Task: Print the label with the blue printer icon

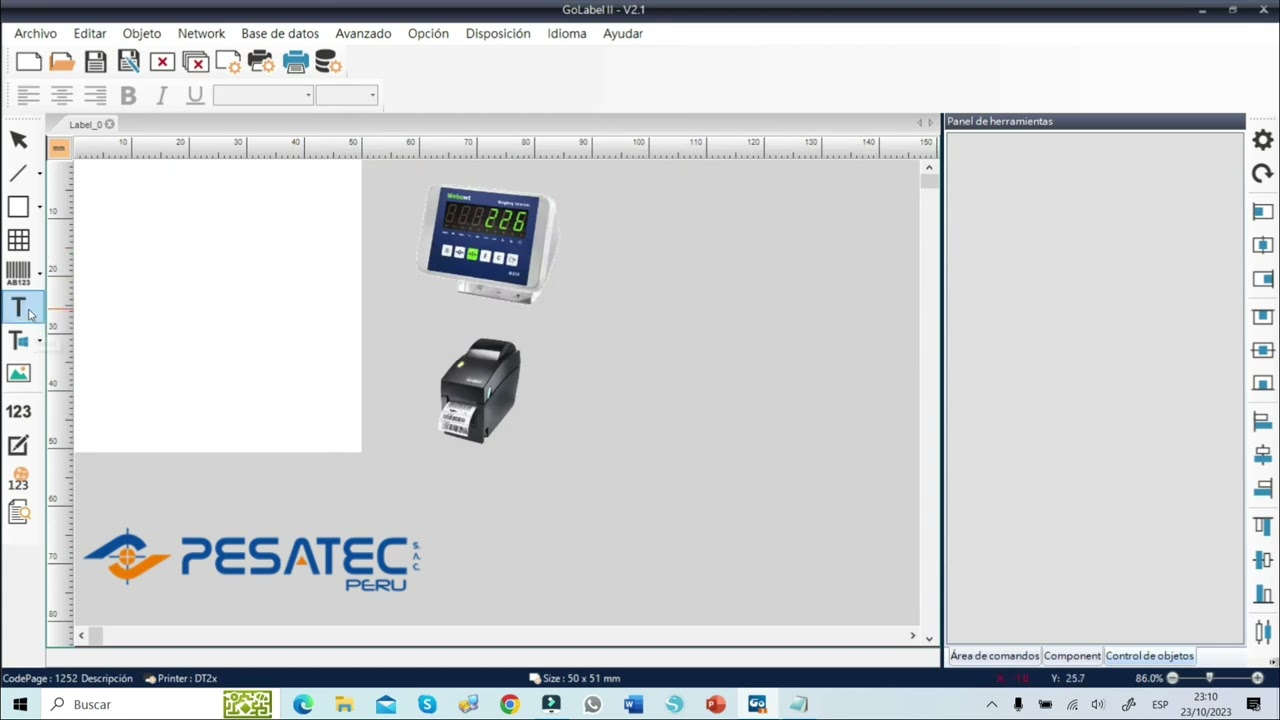Action: 295,62
